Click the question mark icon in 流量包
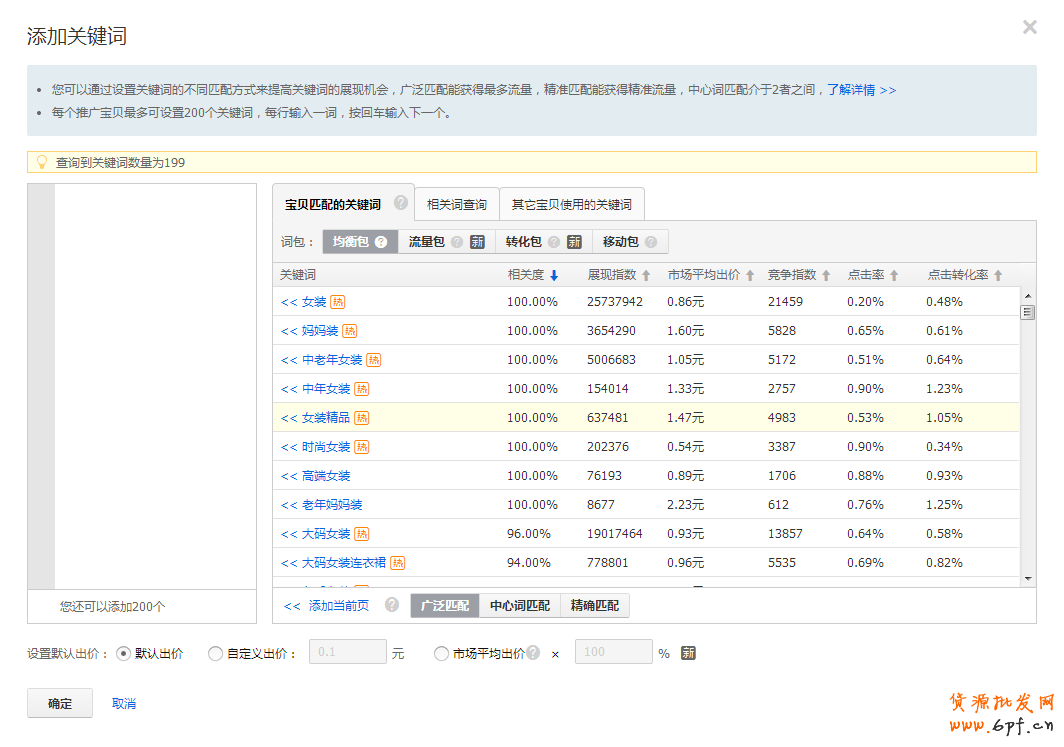Viewport: 1064px width, 747px height. click(457, 242)
